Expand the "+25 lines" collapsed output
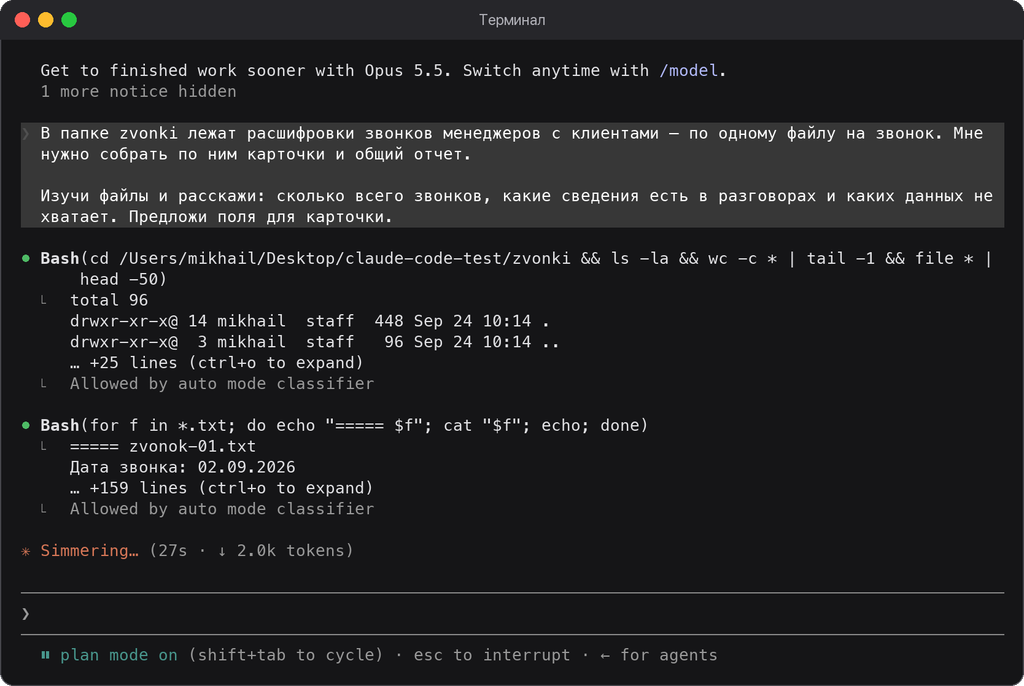Screen dimensions: 1024x686 [x=216, y=363]
